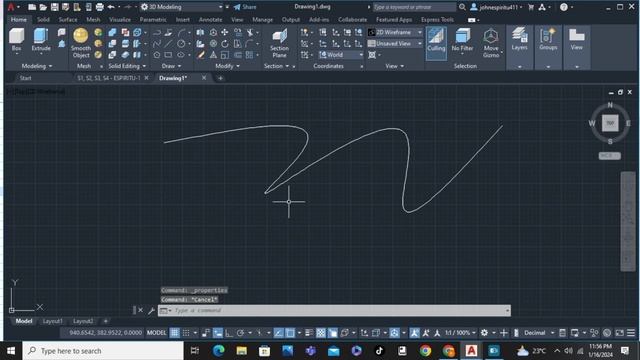Viewport: 640px width, 360px height.
Task: Choose the Rotate modify tool
Action: pos(224,43)
